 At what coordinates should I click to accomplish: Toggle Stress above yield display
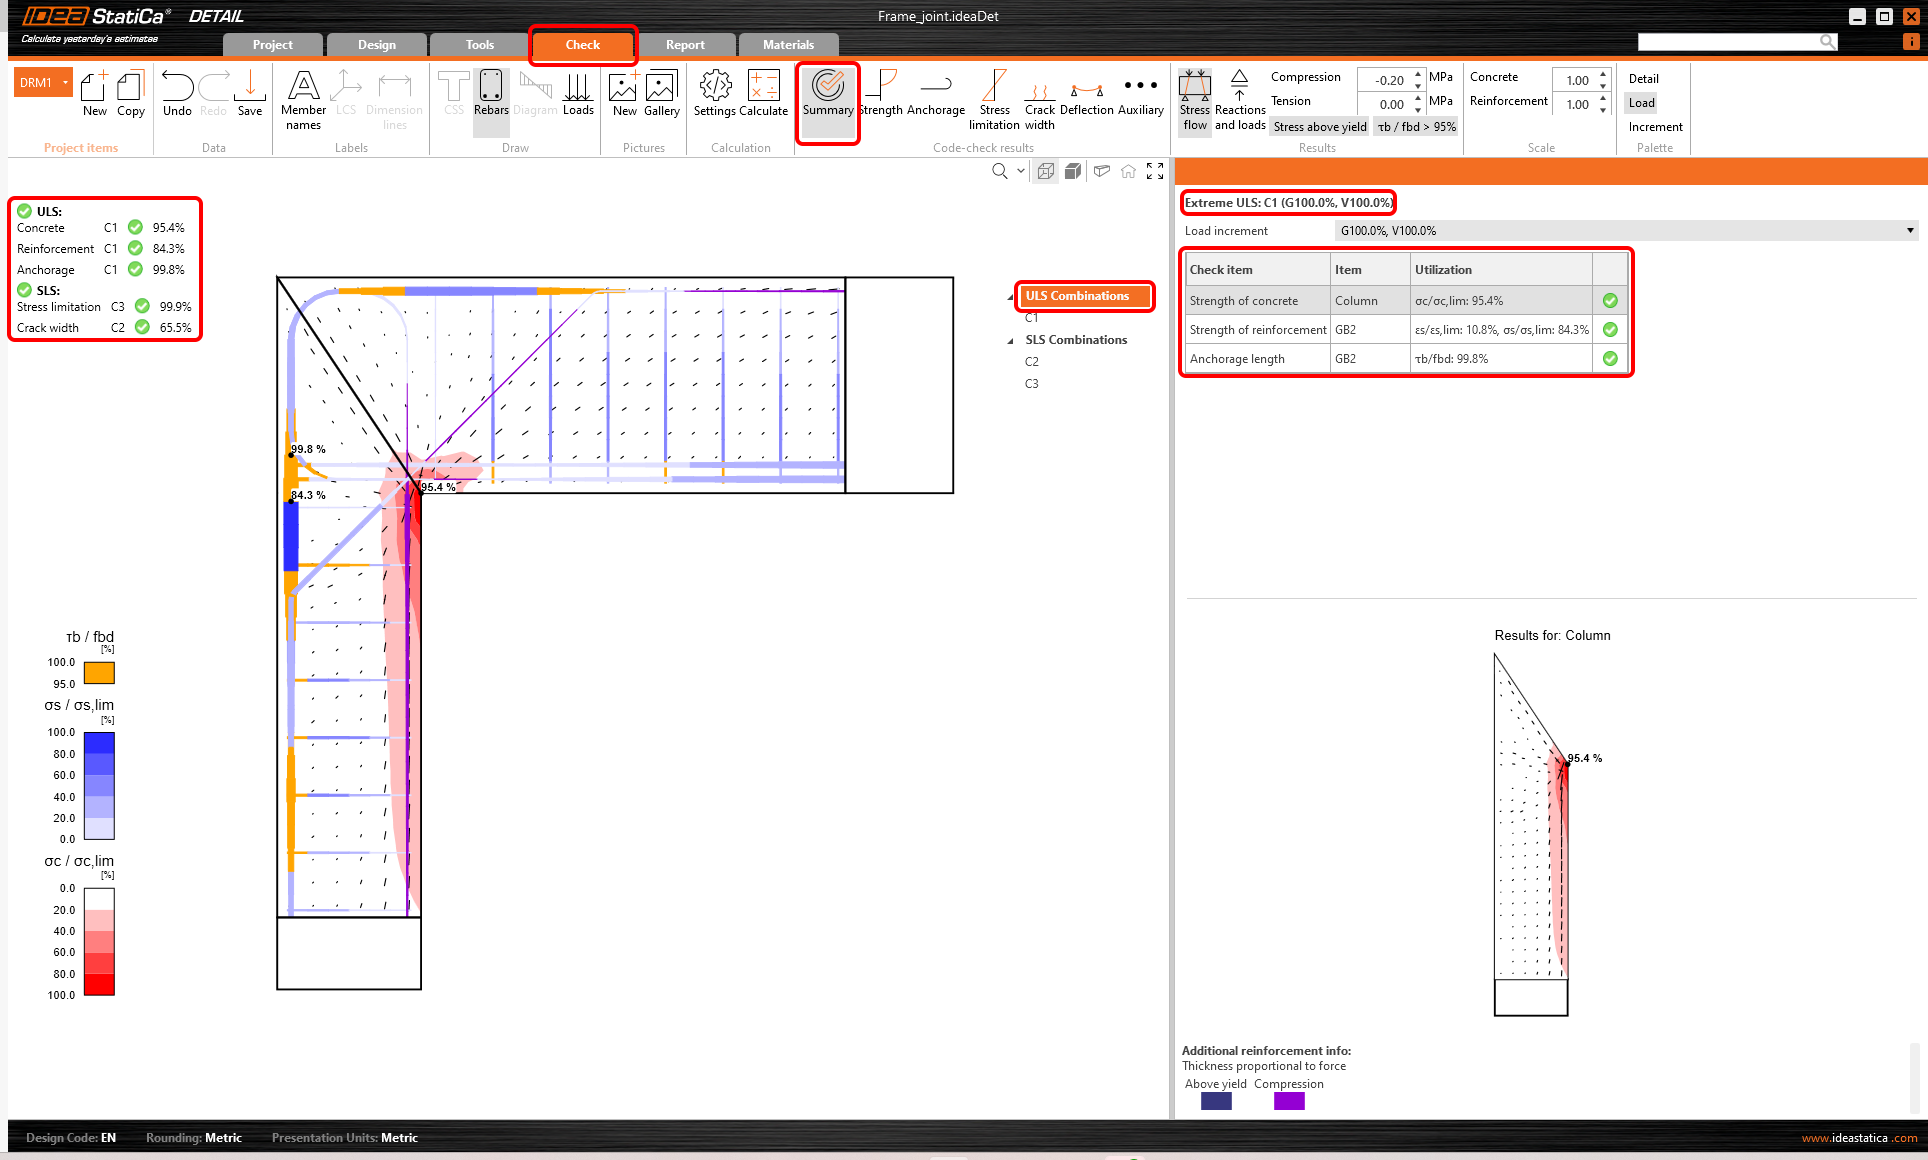1319,126
